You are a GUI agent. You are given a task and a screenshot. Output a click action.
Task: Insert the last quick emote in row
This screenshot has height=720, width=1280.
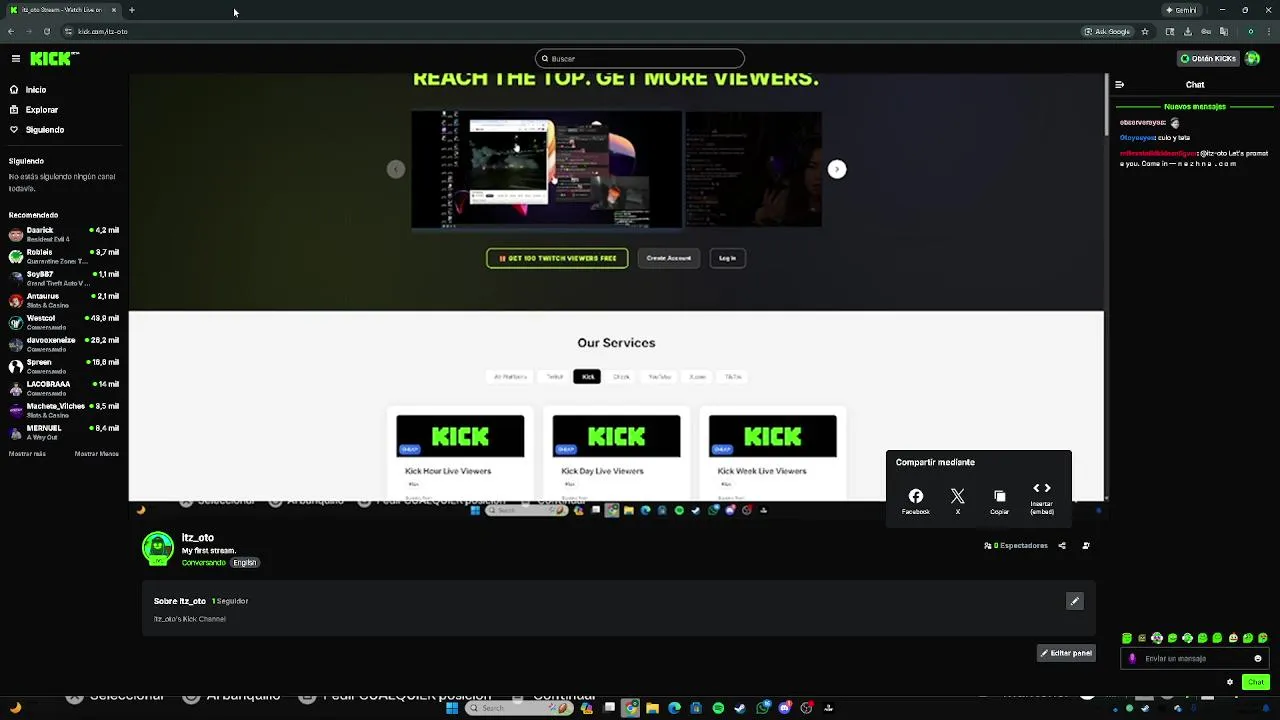tap(1263, 638)
